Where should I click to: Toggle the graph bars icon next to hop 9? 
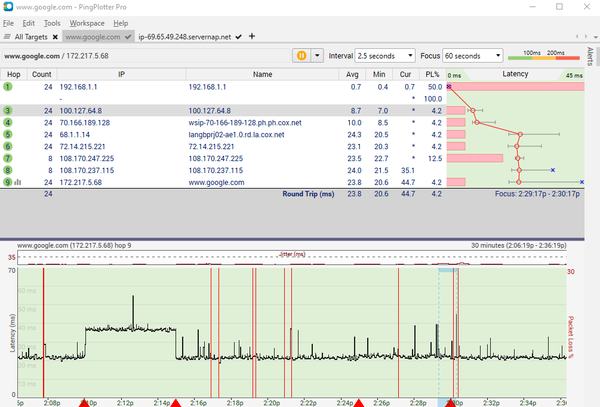click(18, 182)
